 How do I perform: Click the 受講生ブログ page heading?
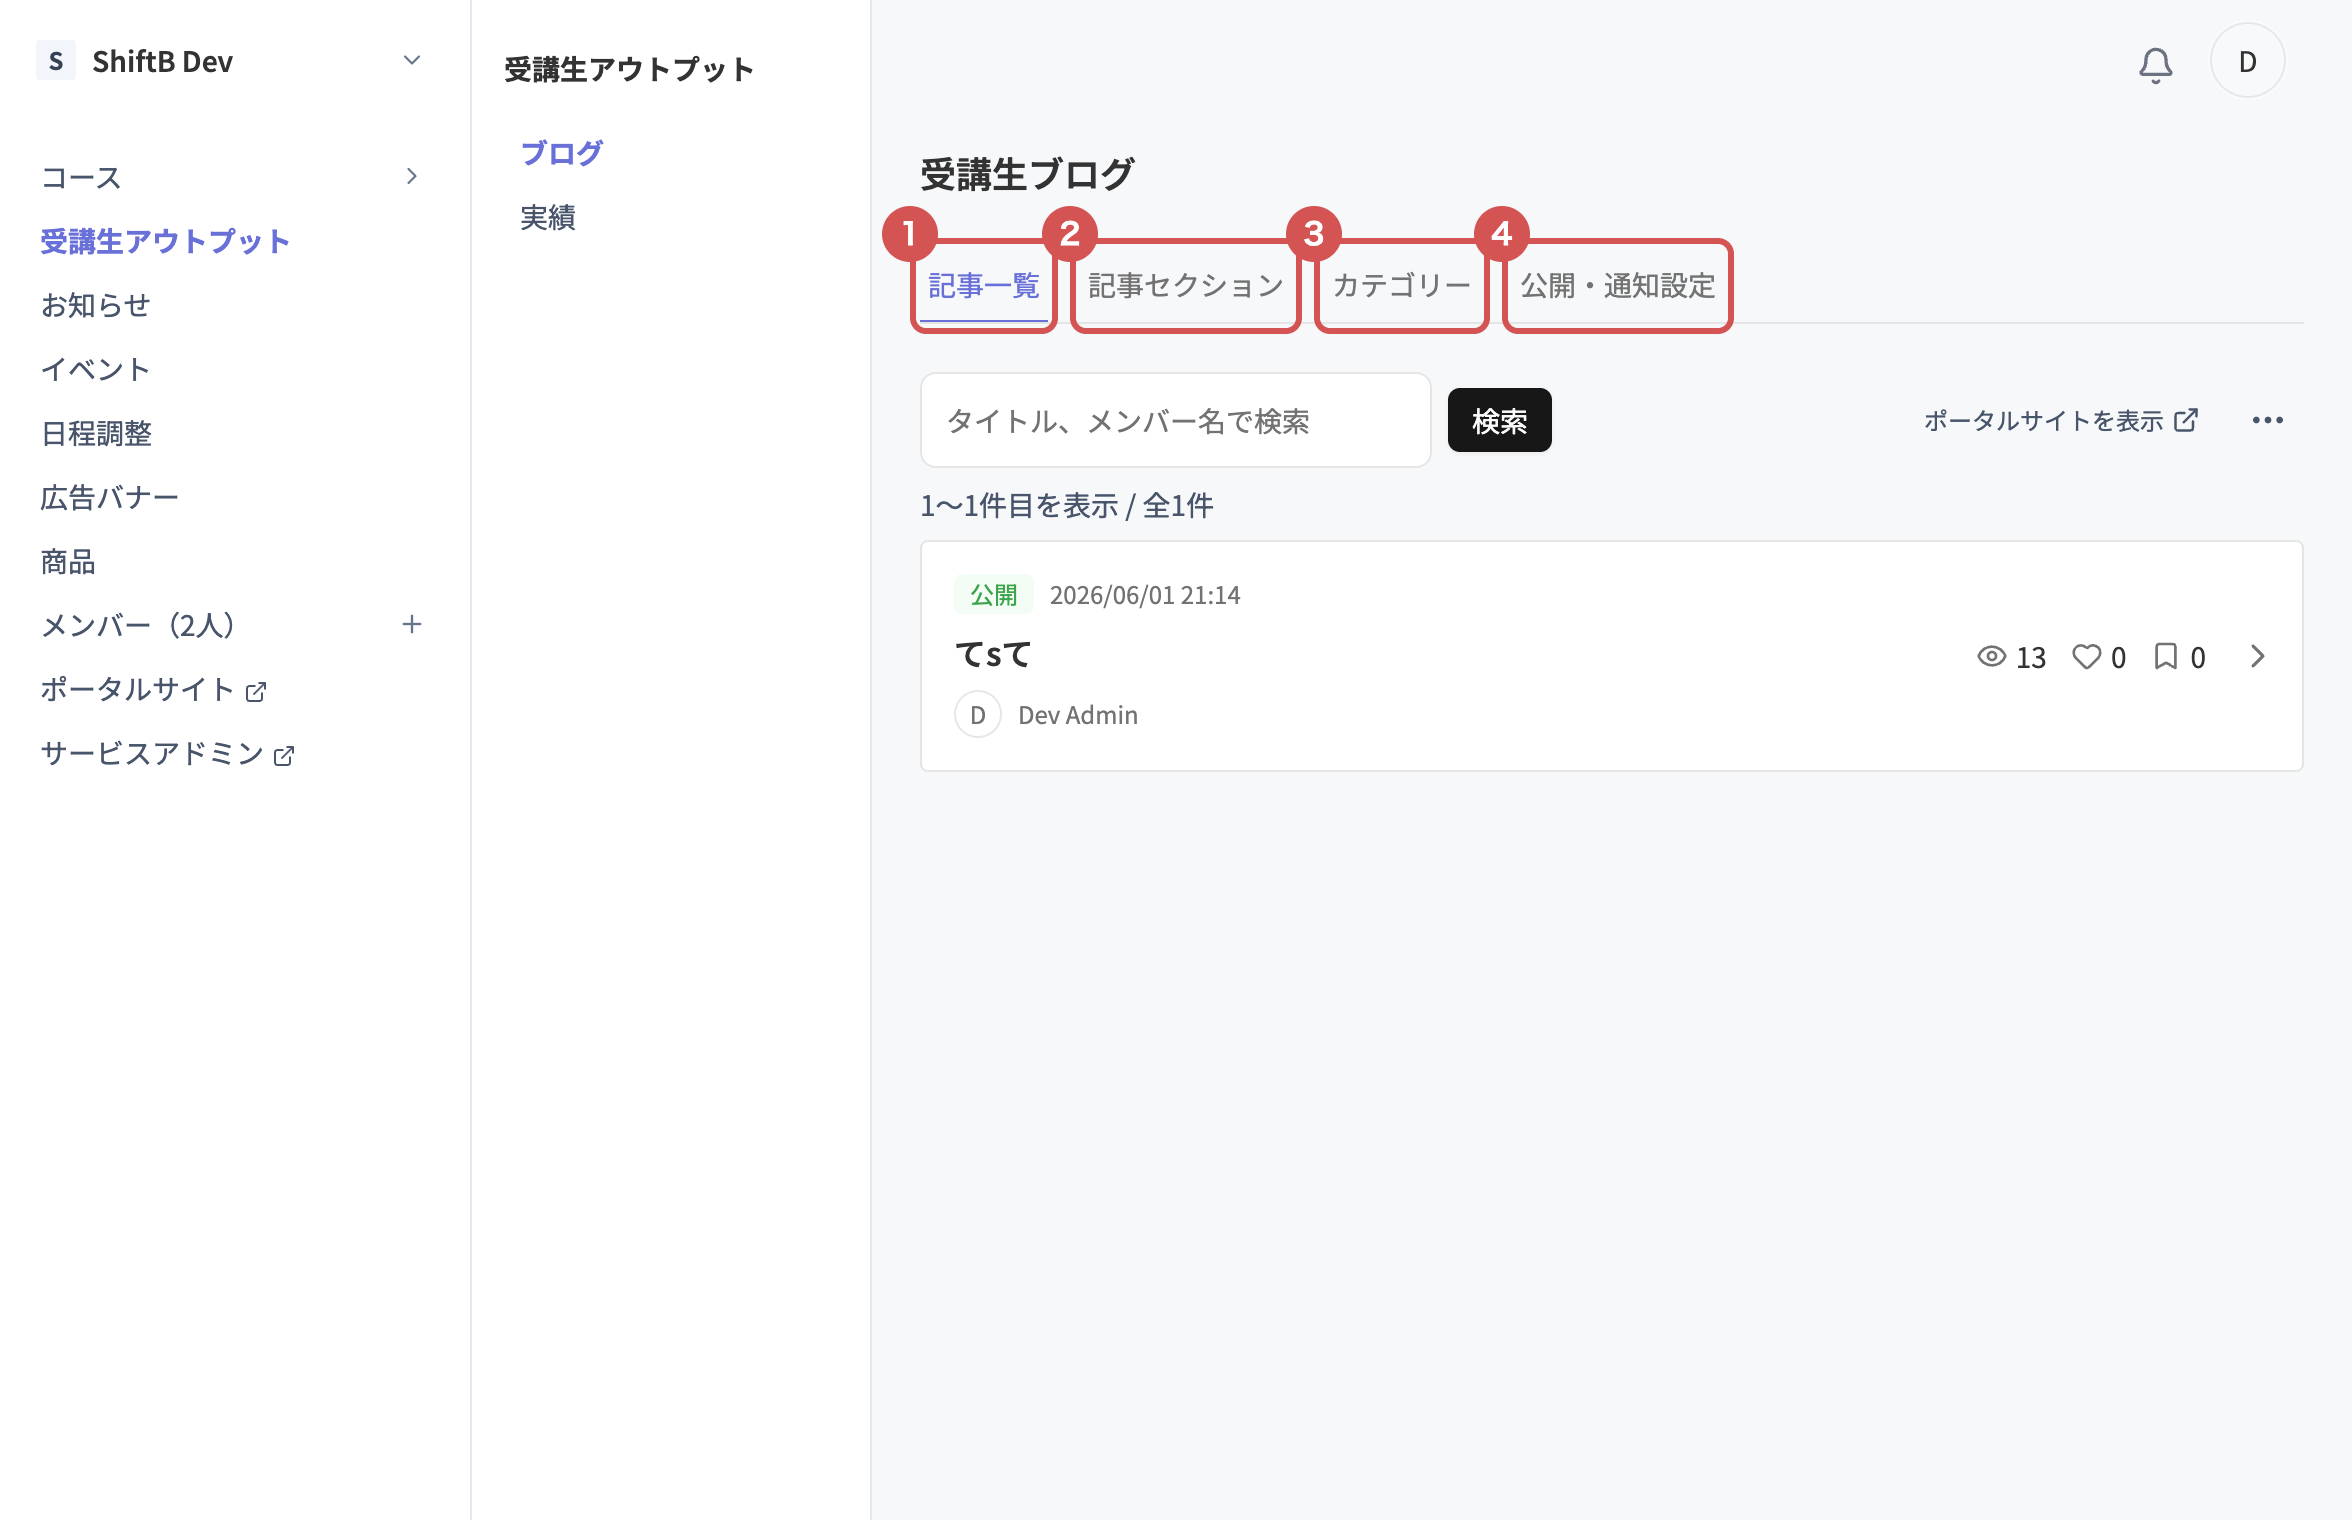1027,174
